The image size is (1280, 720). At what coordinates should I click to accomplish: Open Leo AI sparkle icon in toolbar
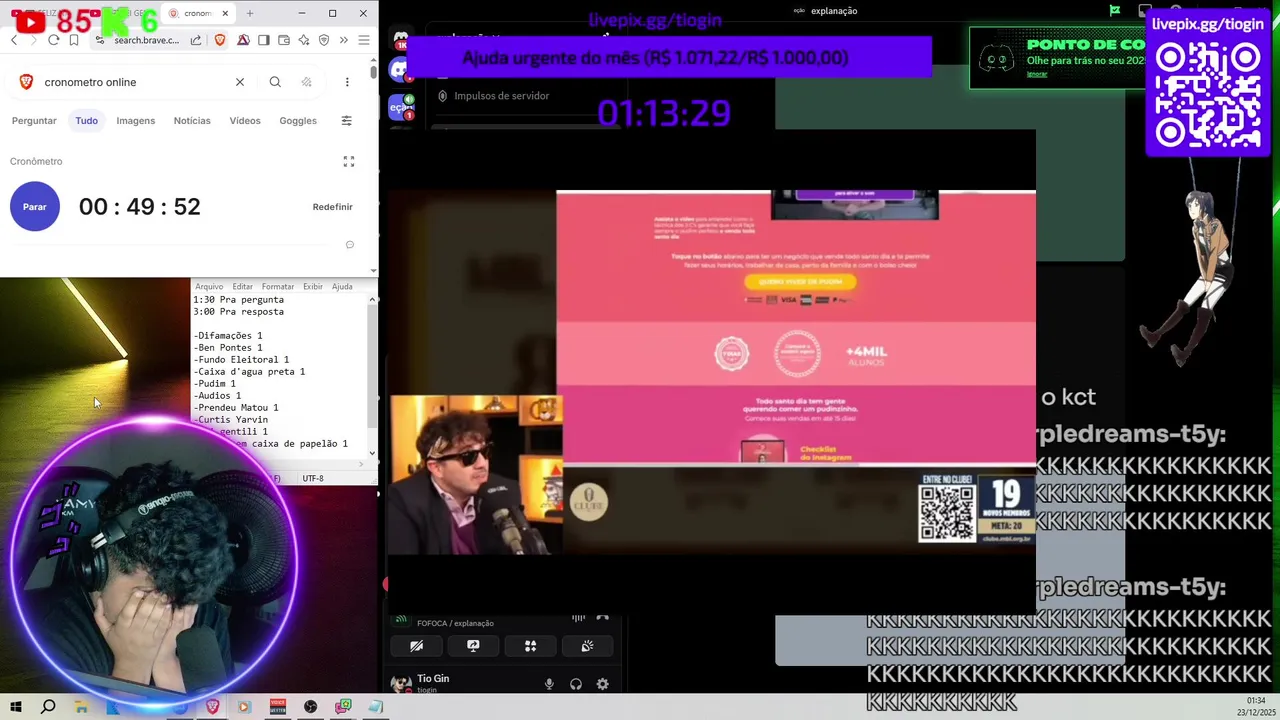(304, 40)
